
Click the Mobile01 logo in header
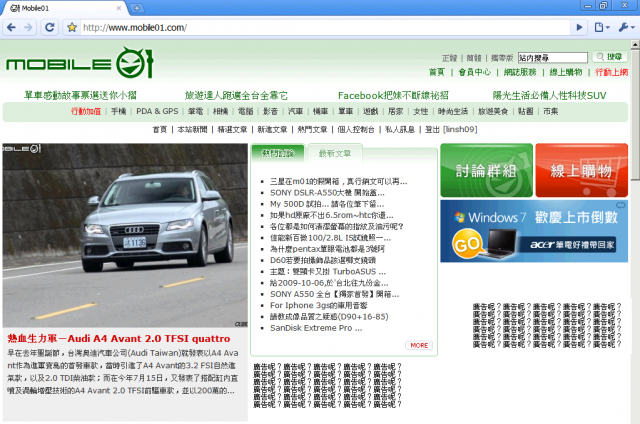pyautogui.click(x=80, y=63)
